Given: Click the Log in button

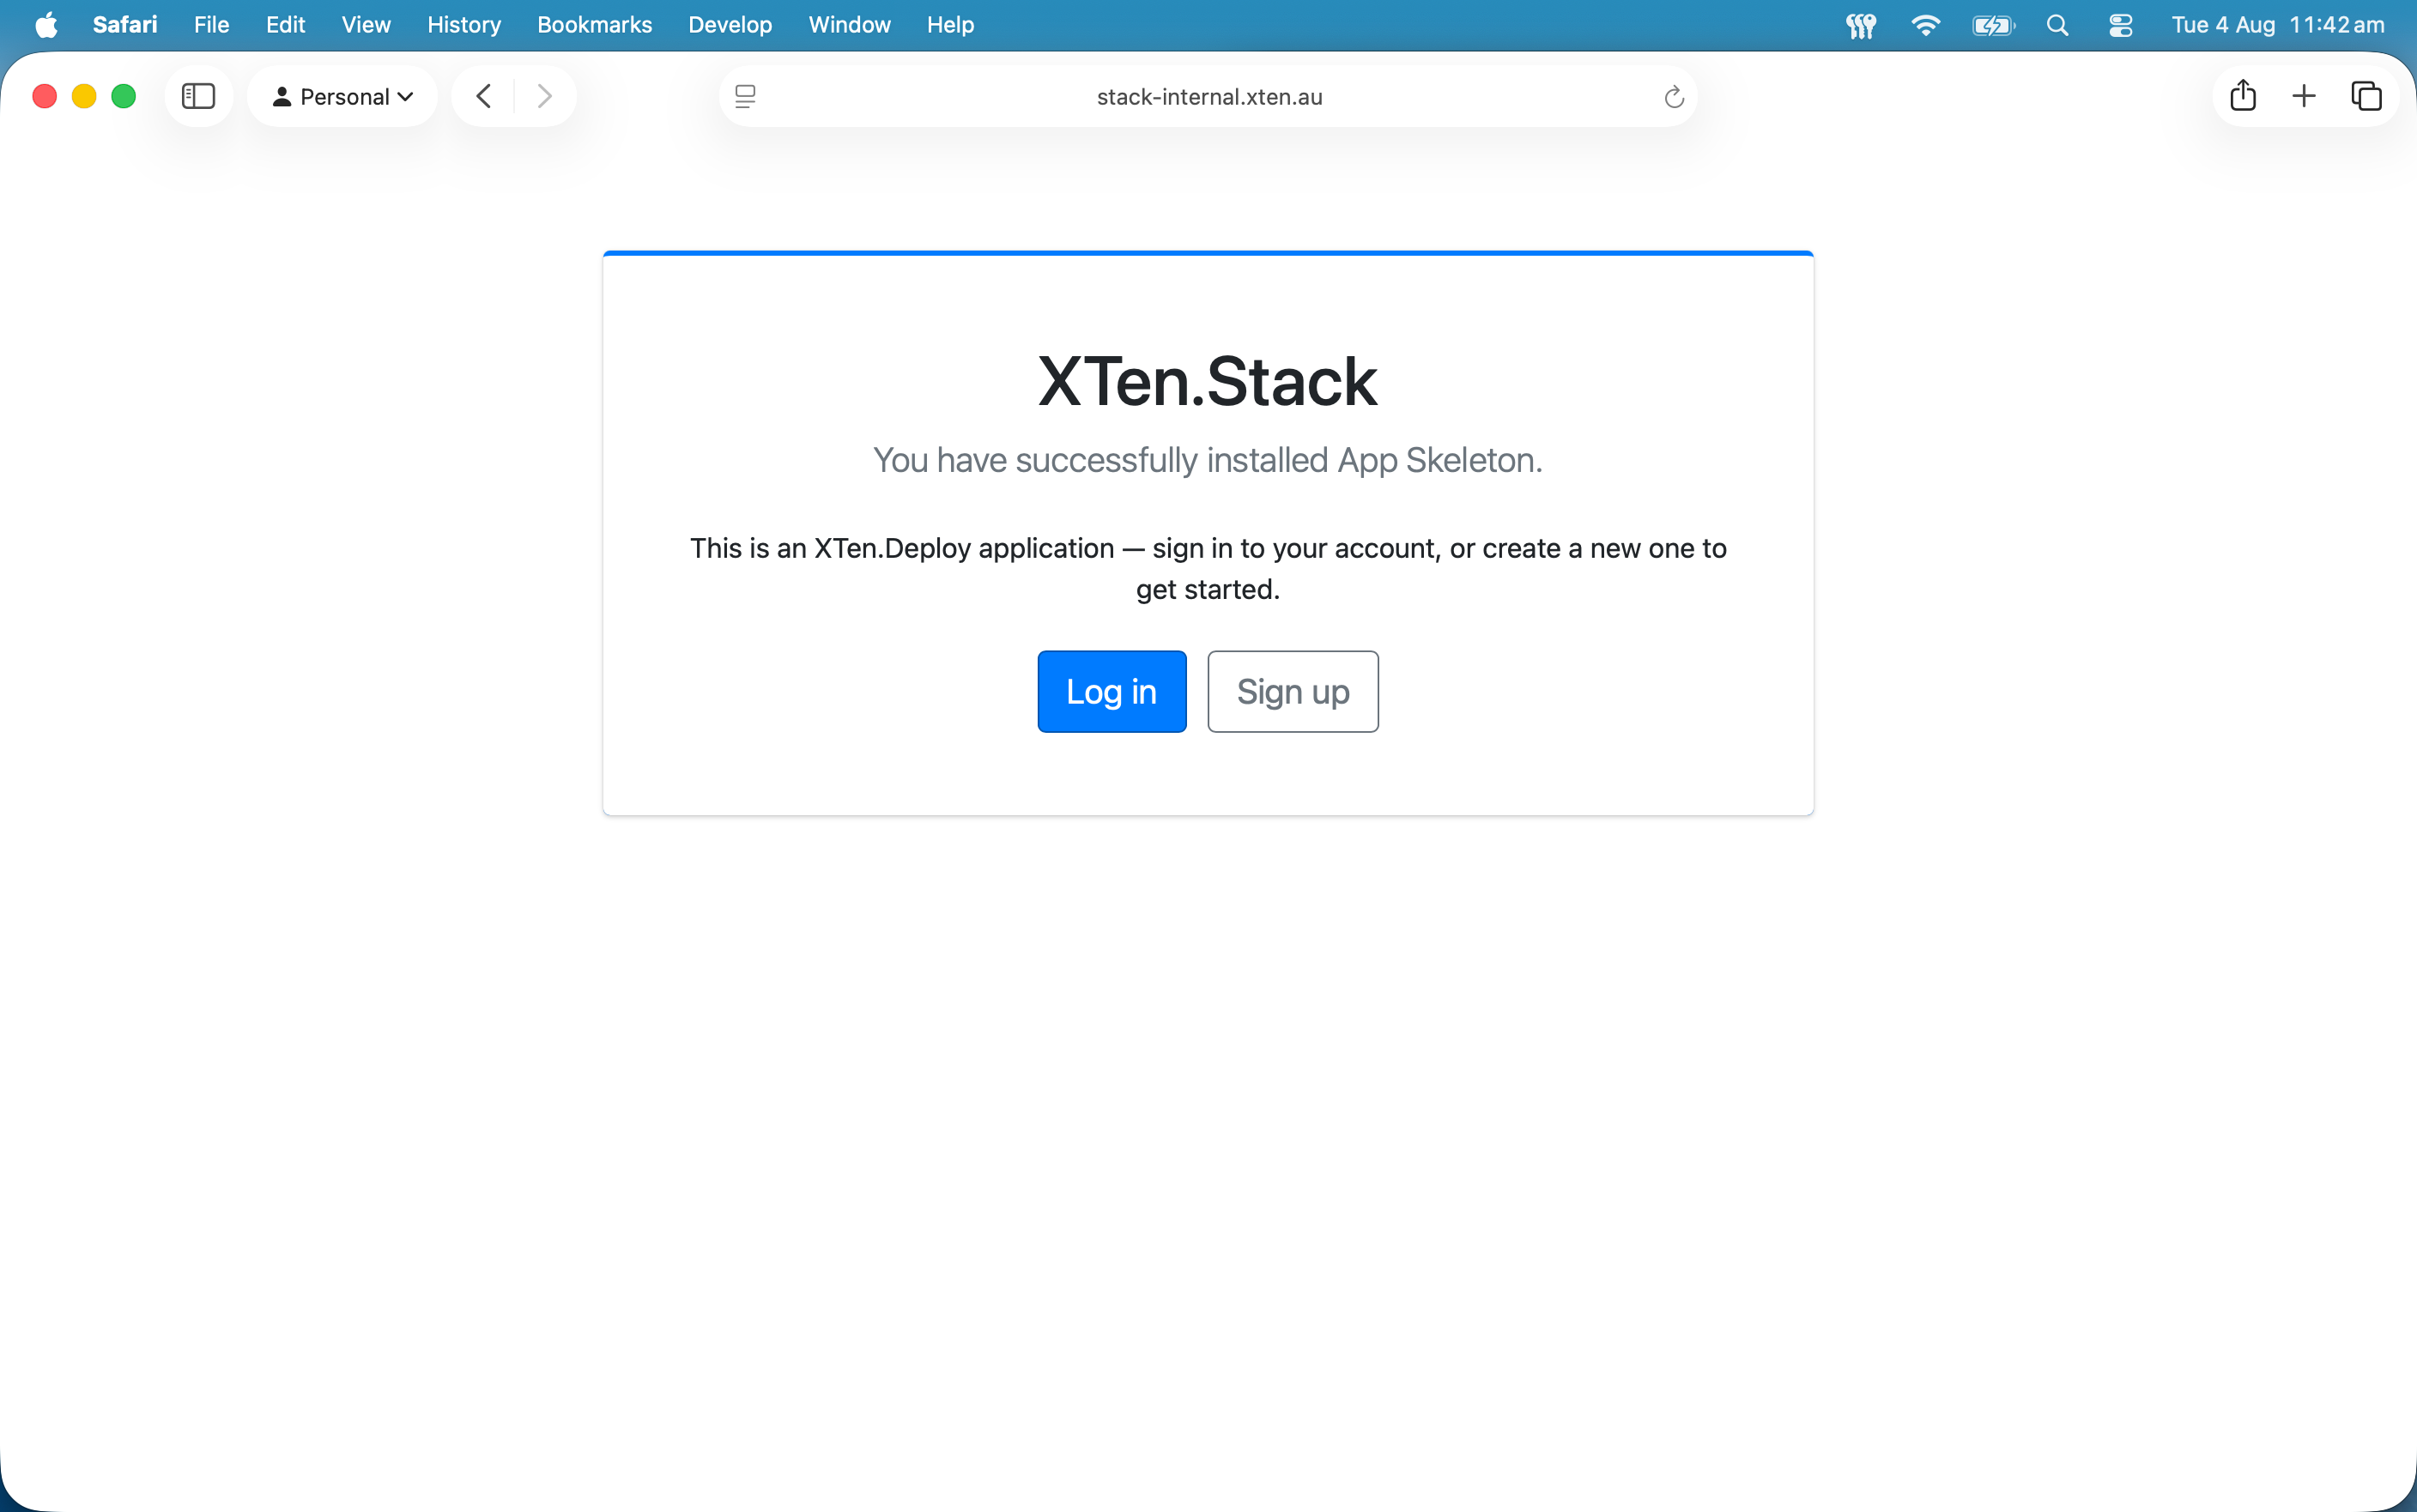Looking at the screenshot, I should (1112, 691).
